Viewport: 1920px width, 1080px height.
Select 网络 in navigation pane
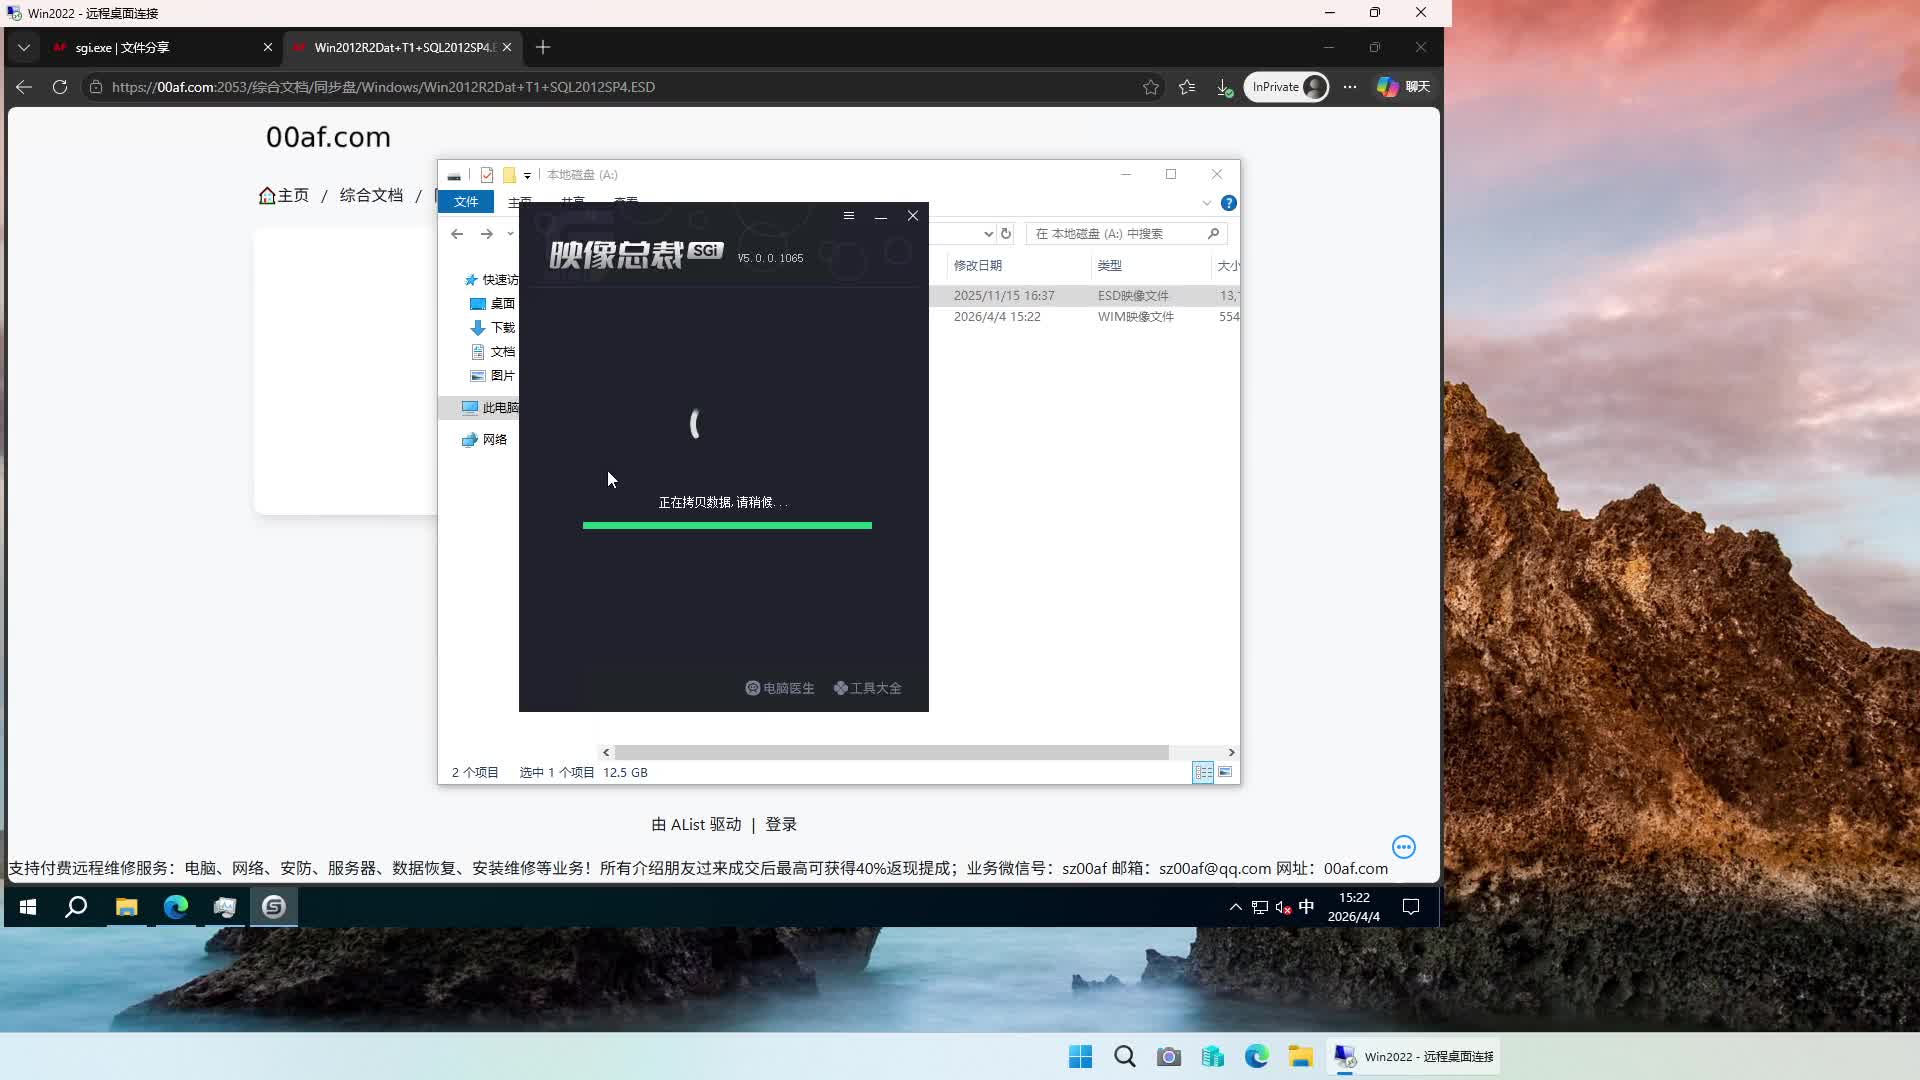[485, 440]
